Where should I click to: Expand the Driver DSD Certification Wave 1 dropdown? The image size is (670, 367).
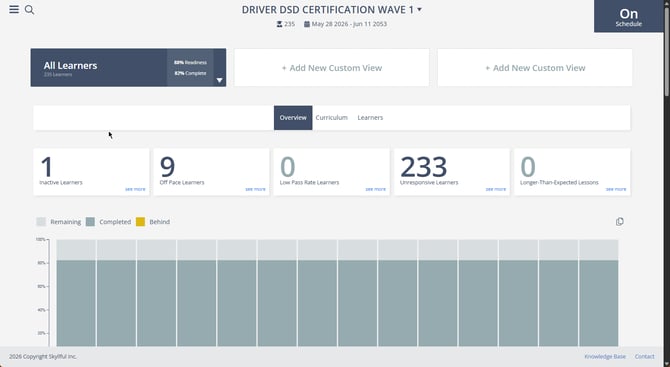pyautogui.click(x=420, y=9)
